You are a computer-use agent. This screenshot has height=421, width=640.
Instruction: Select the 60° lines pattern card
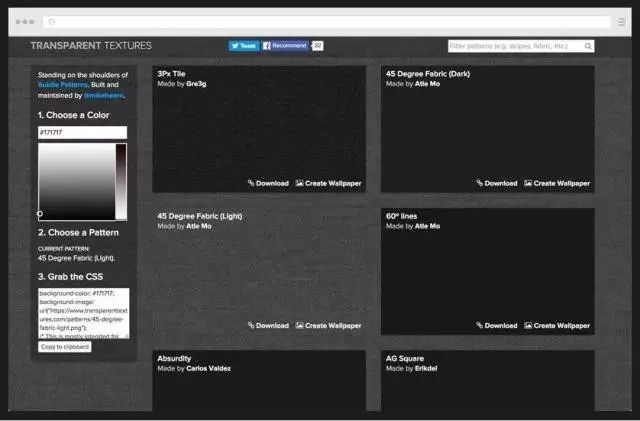coord(488,272)
